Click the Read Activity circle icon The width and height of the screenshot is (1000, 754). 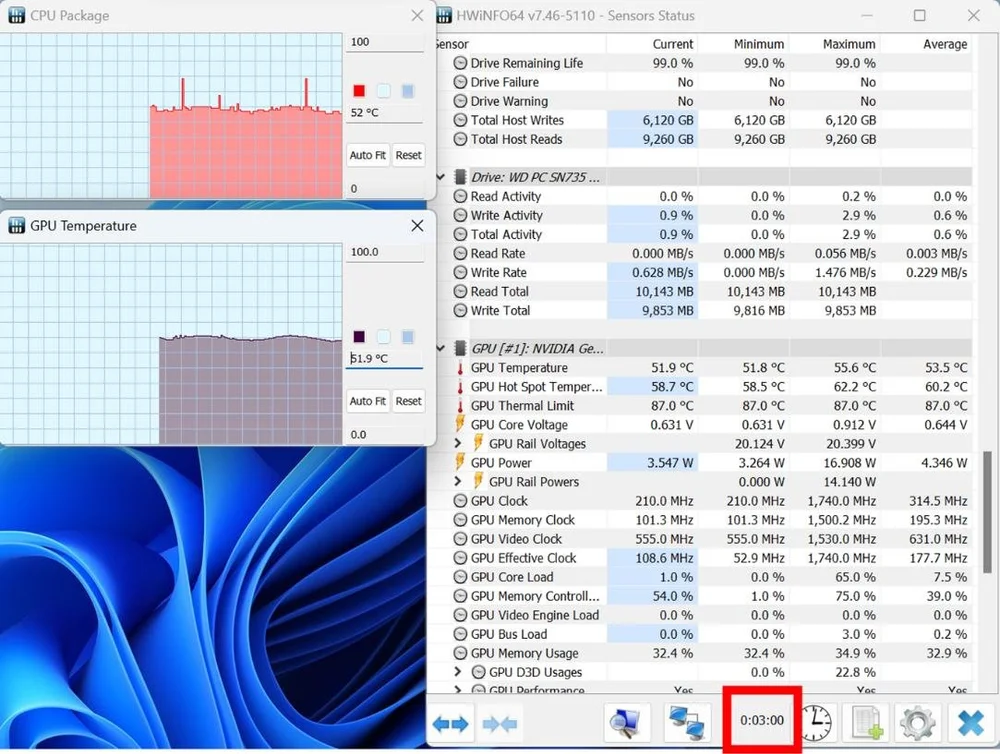click(460, 196)
